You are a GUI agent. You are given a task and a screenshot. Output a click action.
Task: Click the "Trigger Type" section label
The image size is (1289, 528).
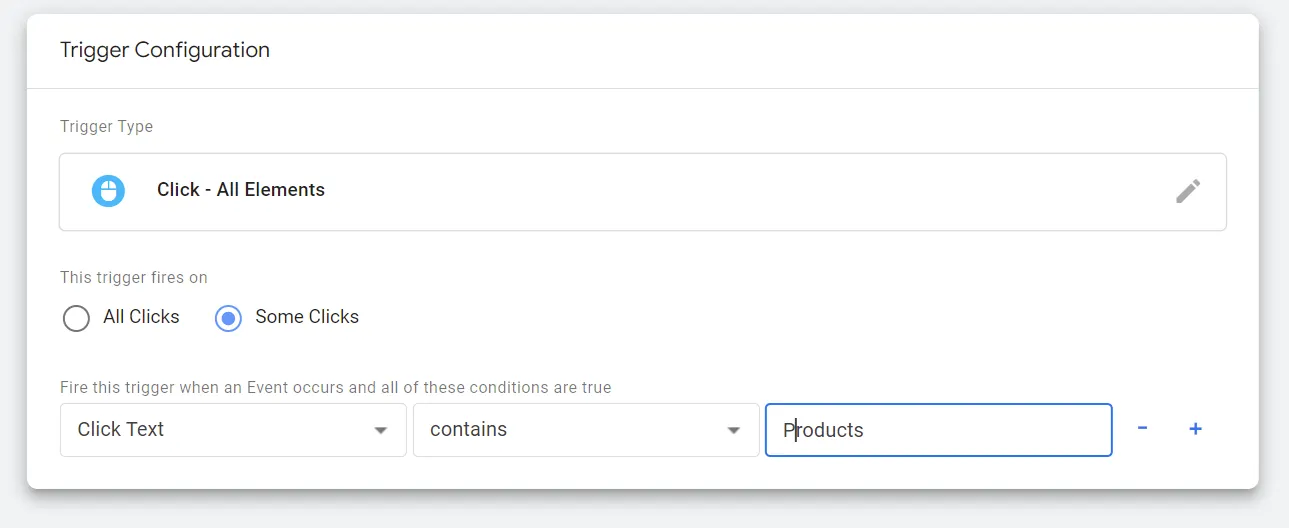click(106, 127)
